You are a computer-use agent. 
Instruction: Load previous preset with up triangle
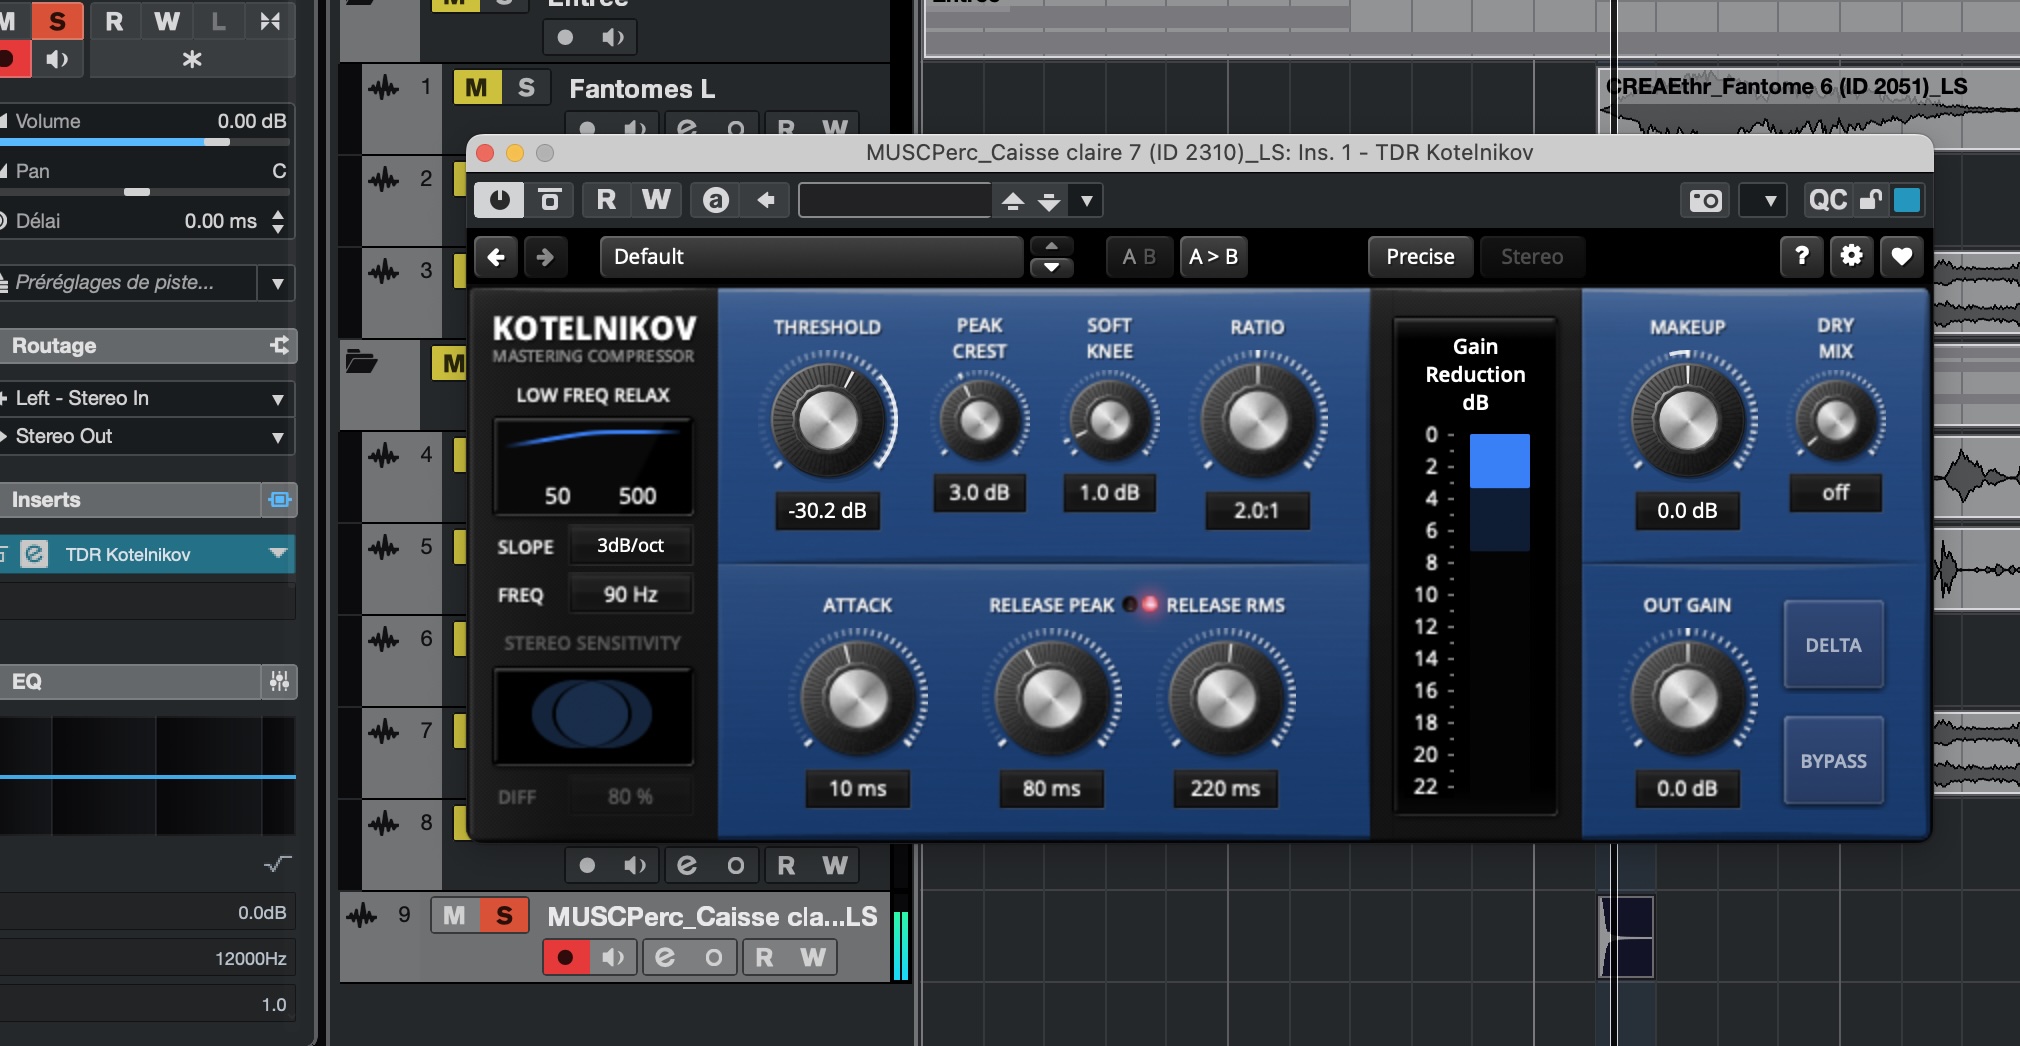[1013, 201]
